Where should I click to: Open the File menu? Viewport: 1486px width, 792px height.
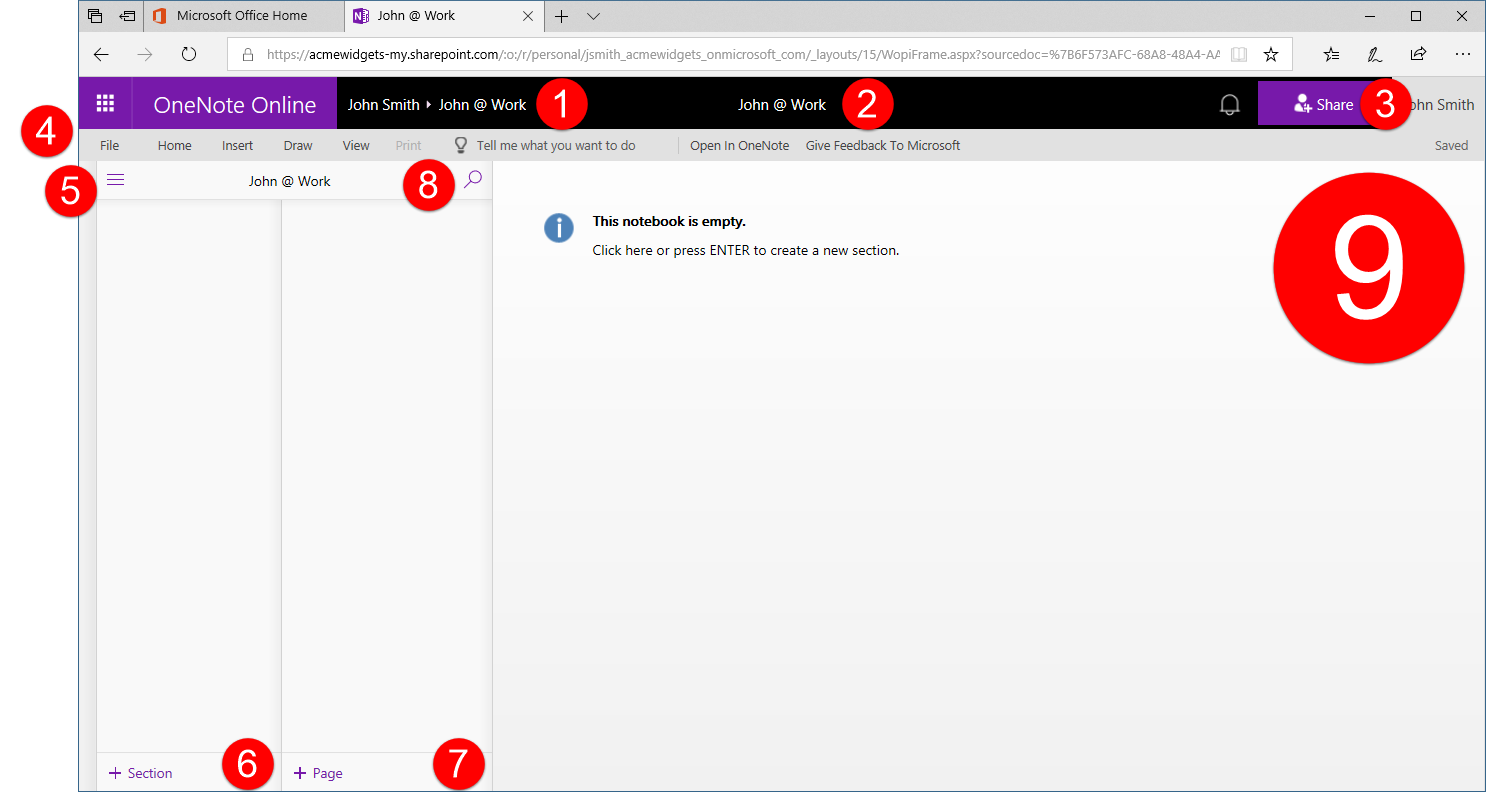(x=110, y=145)
